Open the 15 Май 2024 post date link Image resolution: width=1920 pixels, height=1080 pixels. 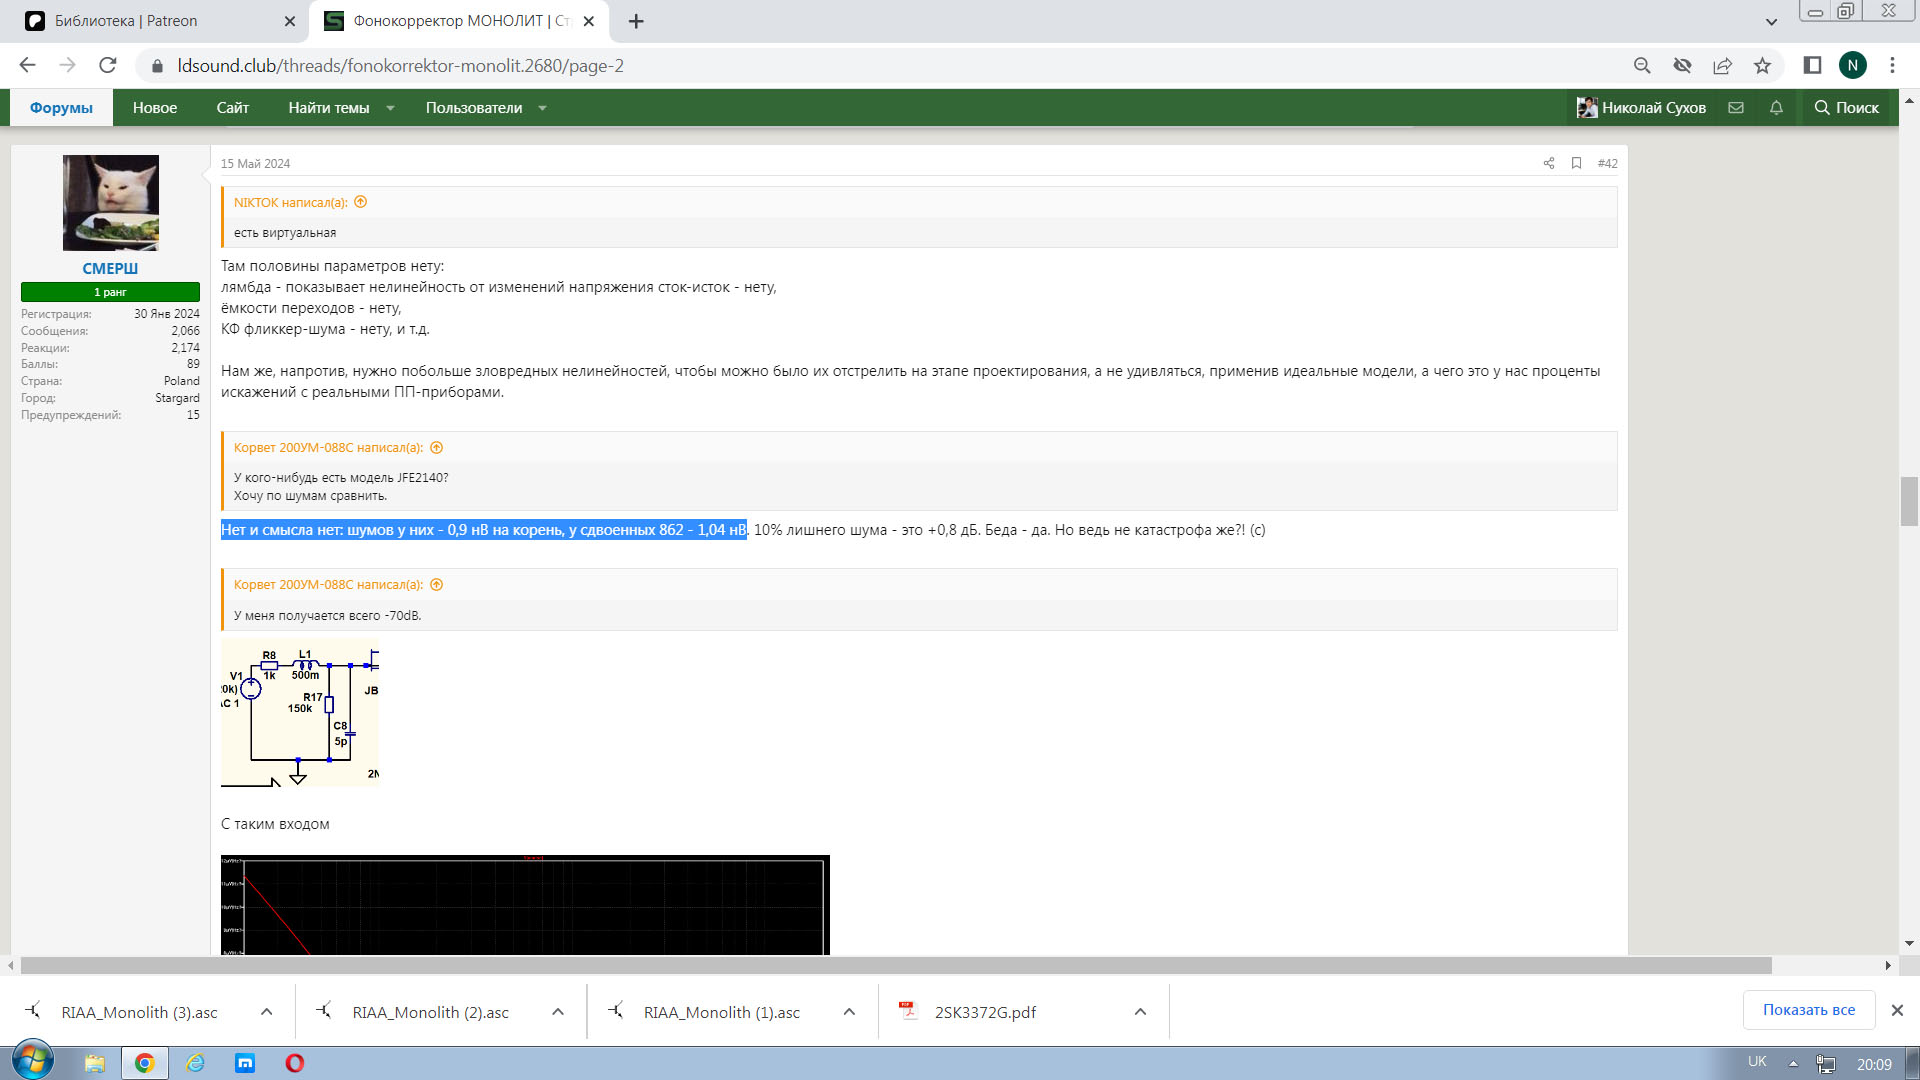(255, 164)
